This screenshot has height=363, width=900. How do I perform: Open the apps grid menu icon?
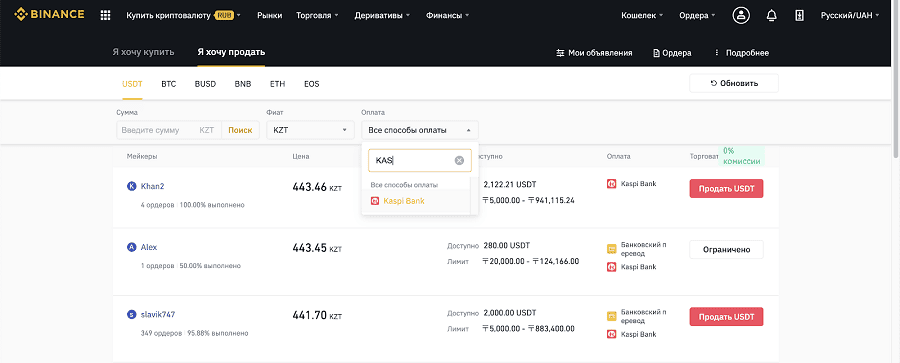(105, 16)
